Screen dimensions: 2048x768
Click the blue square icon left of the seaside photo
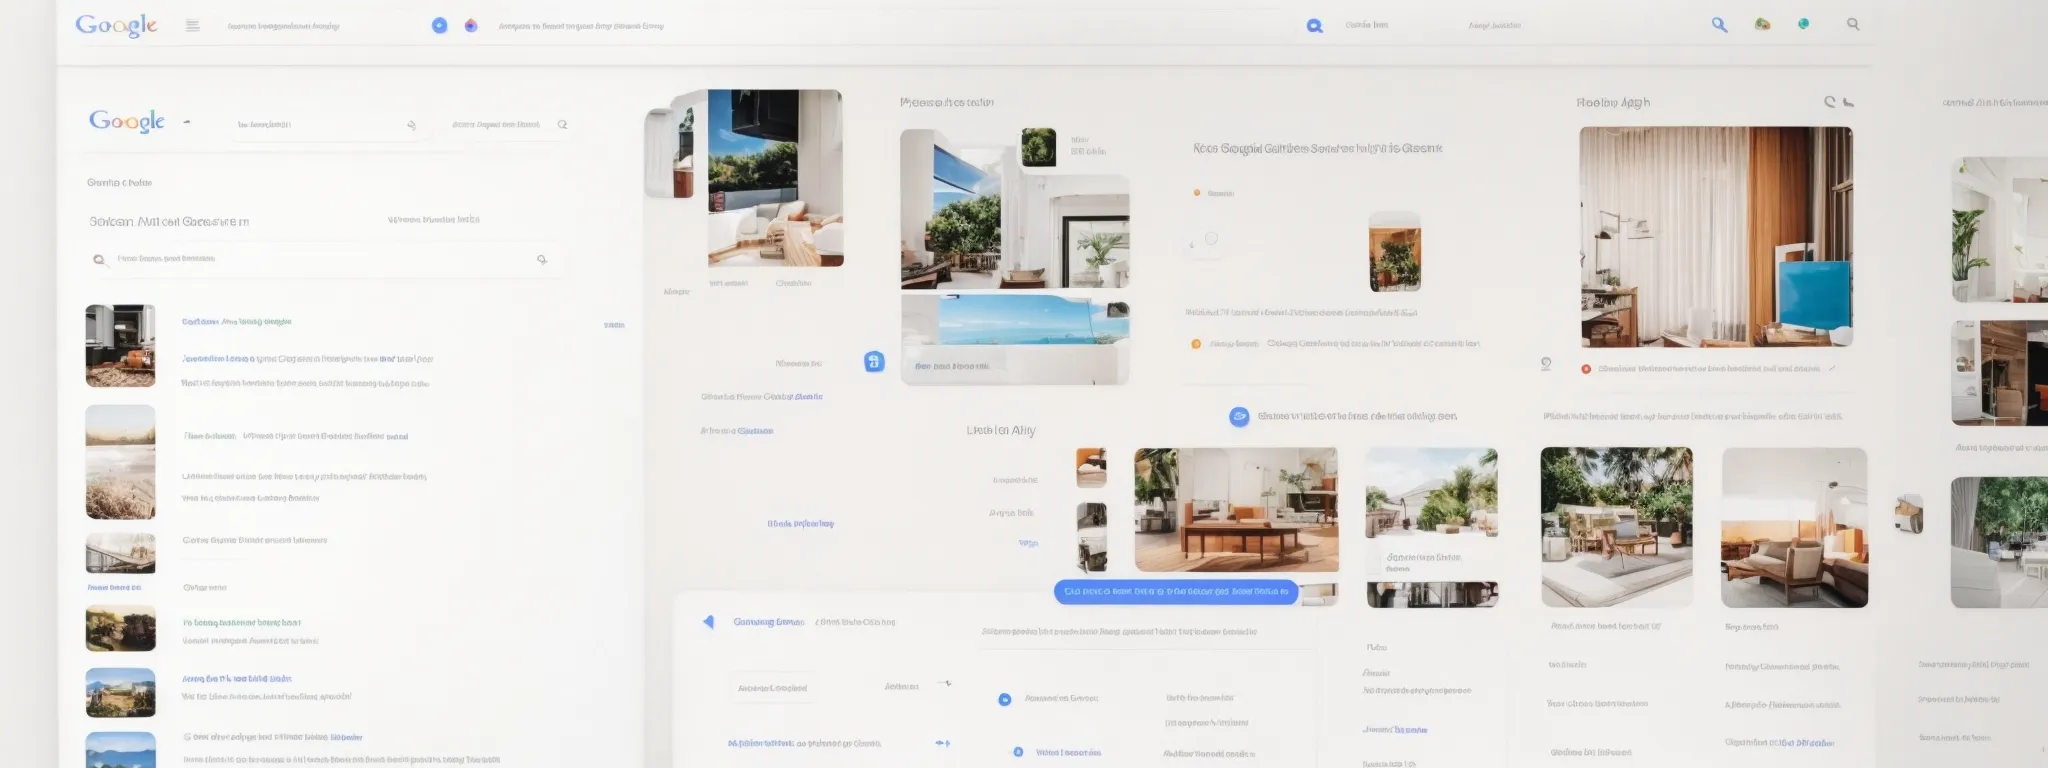tap(874, 362)
